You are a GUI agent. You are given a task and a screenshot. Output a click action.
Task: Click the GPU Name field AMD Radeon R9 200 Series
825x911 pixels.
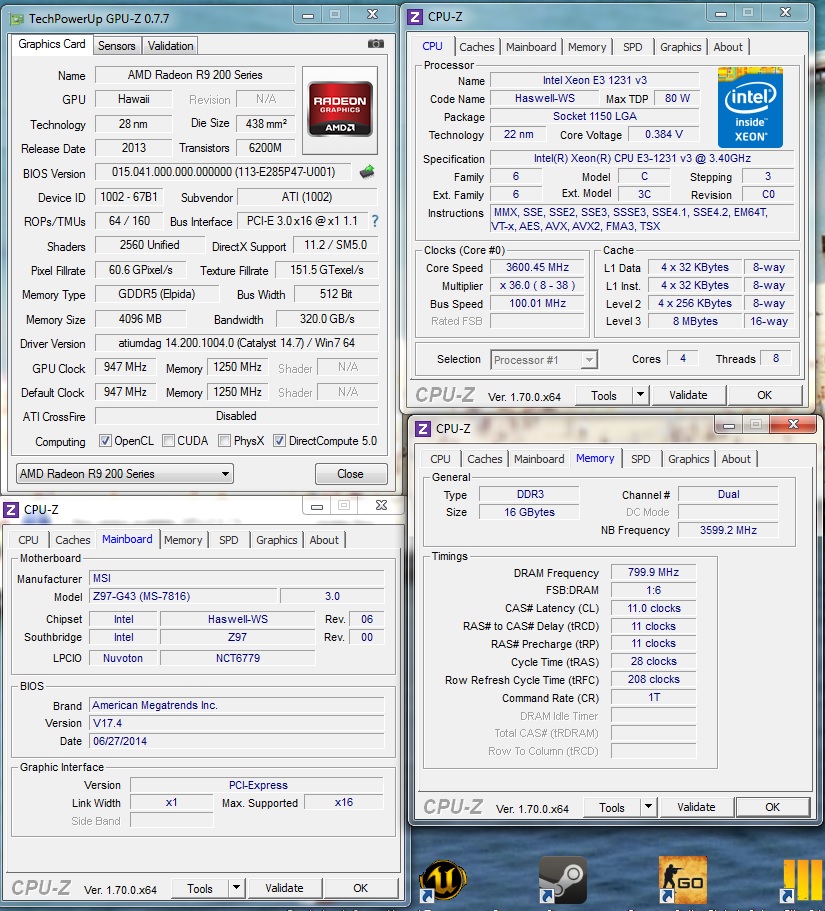click(x=195, y=75)
